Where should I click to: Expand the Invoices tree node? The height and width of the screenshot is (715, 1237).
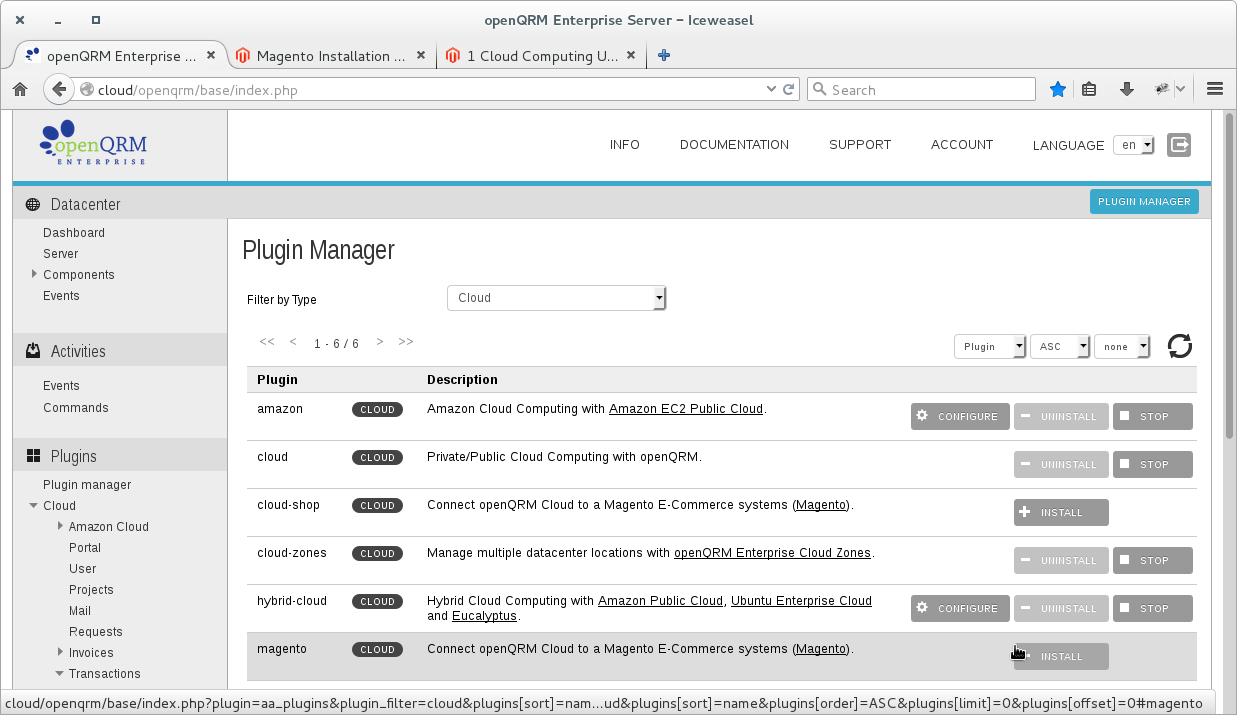[60, 652]
